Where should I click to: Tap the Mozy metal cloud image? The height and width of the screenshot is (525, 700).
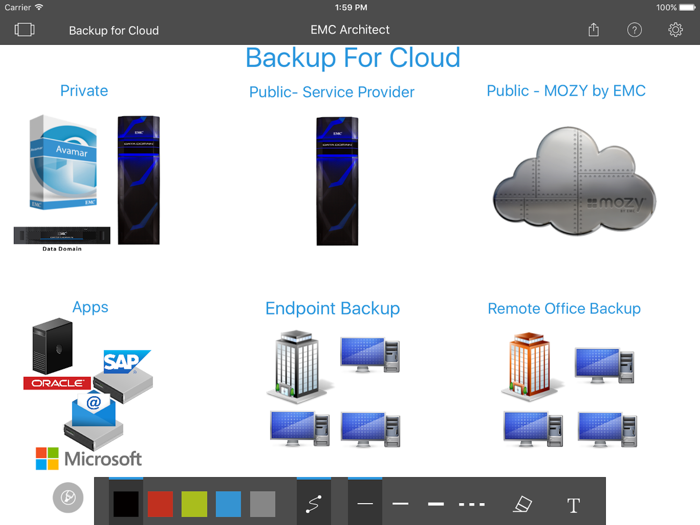click(x=575, y=181)
